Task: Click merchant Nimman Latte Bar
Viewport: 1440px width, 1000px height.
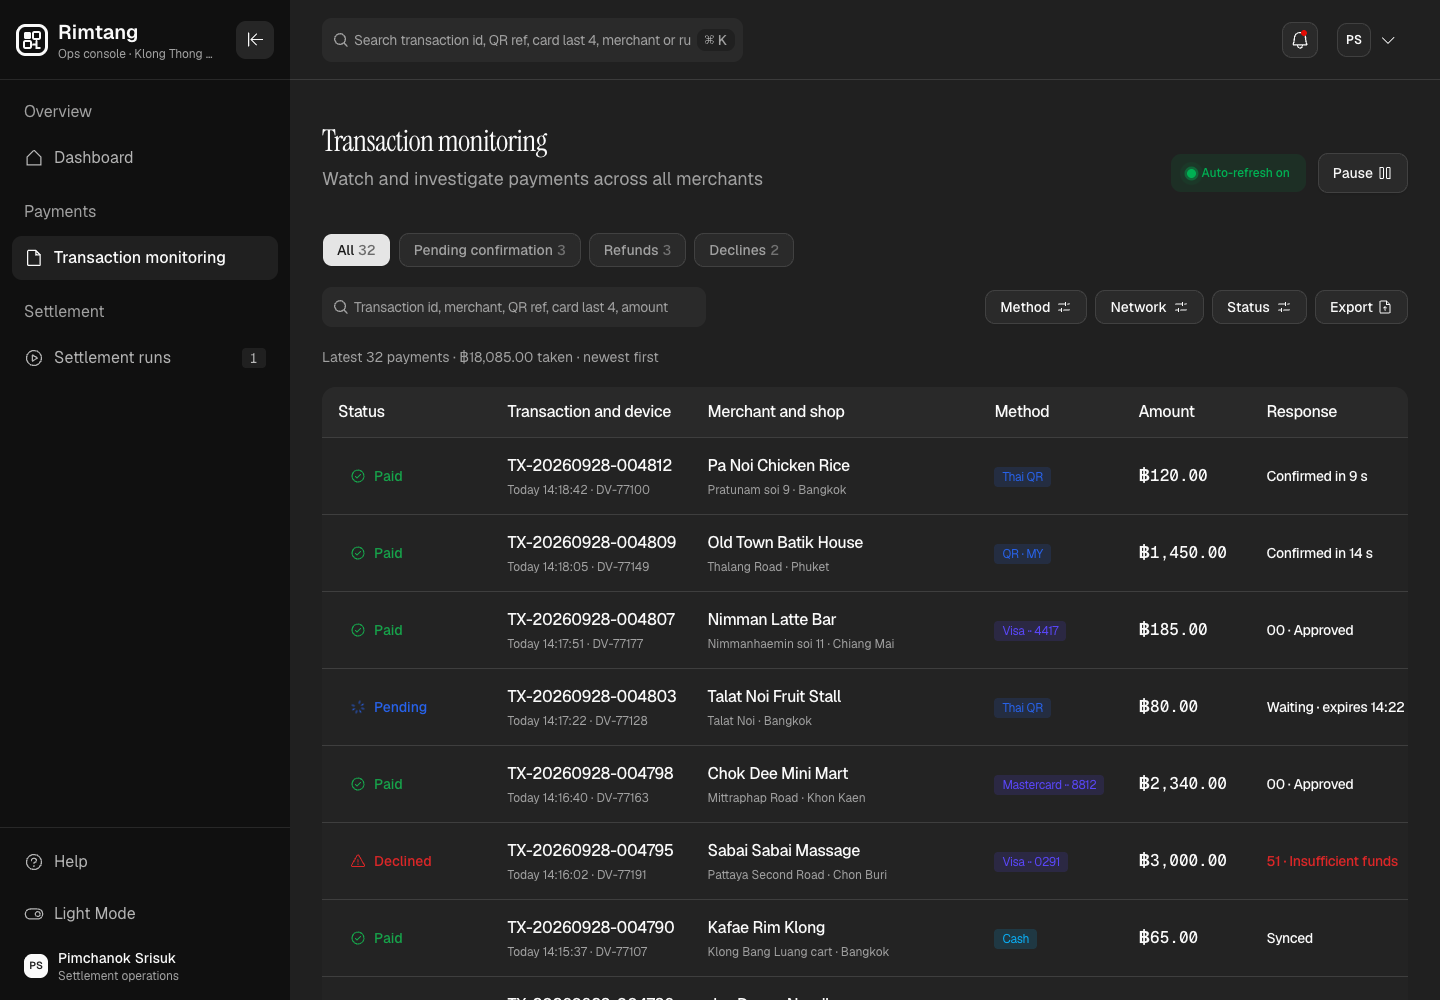Action: (x=772, y=619)
